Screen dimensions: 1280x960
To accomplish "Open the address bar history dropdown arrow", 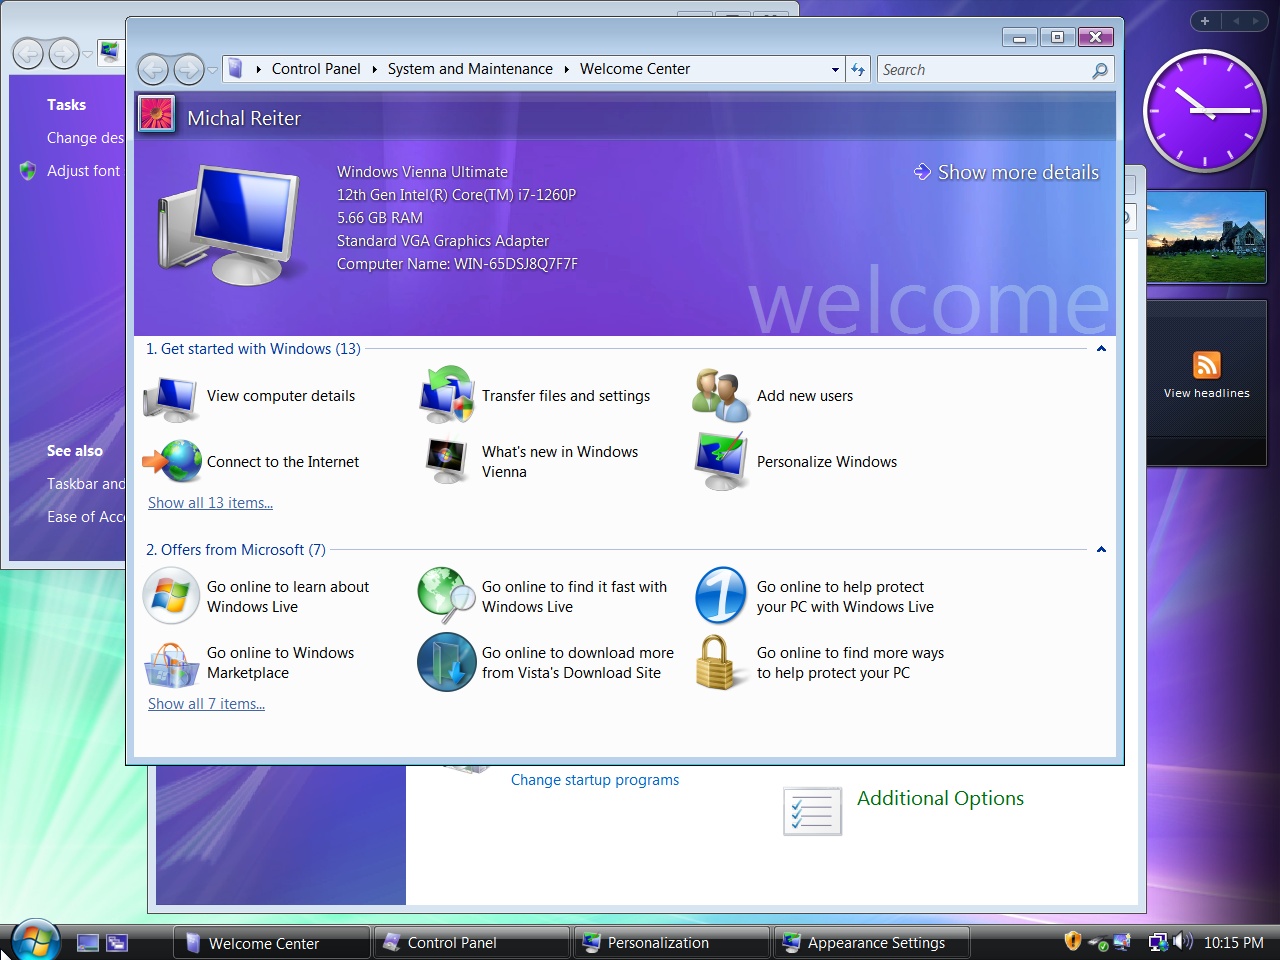I will coord(835,70).
